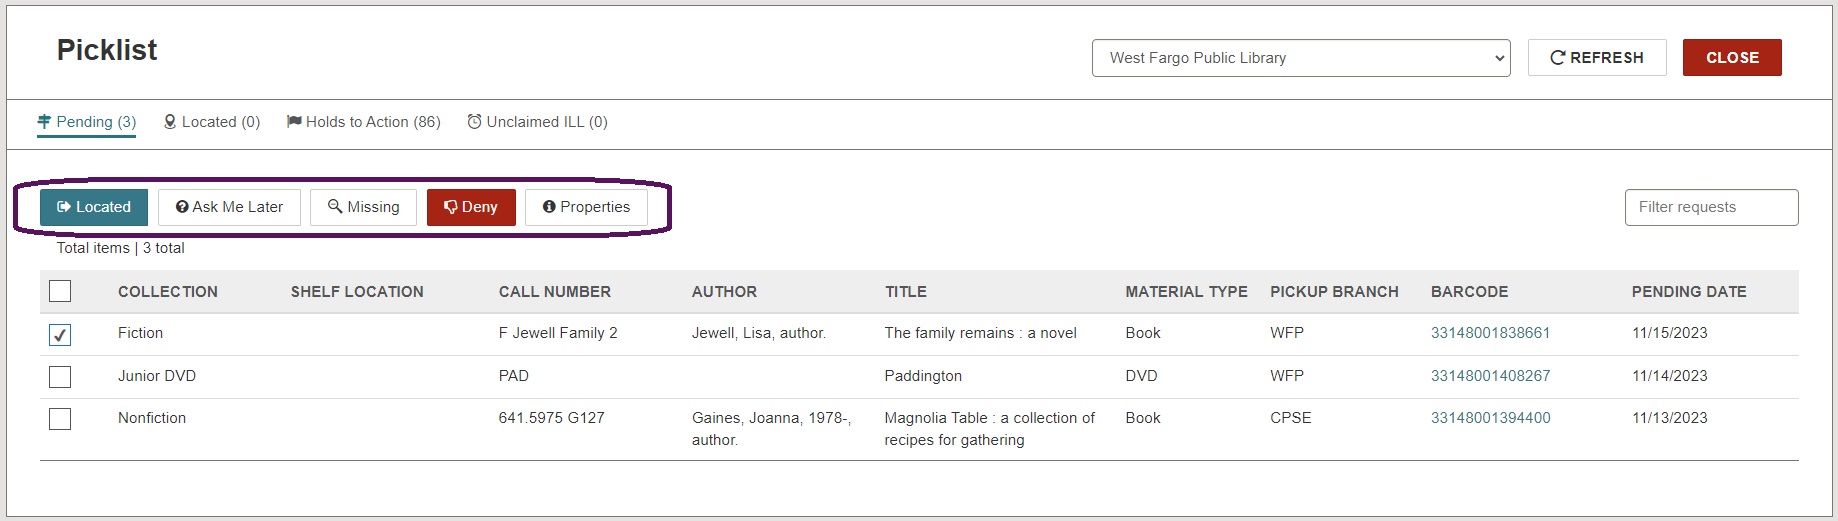Uncheck The family remains row checkbox
The image size is (1838, 521).
[60, 335]
